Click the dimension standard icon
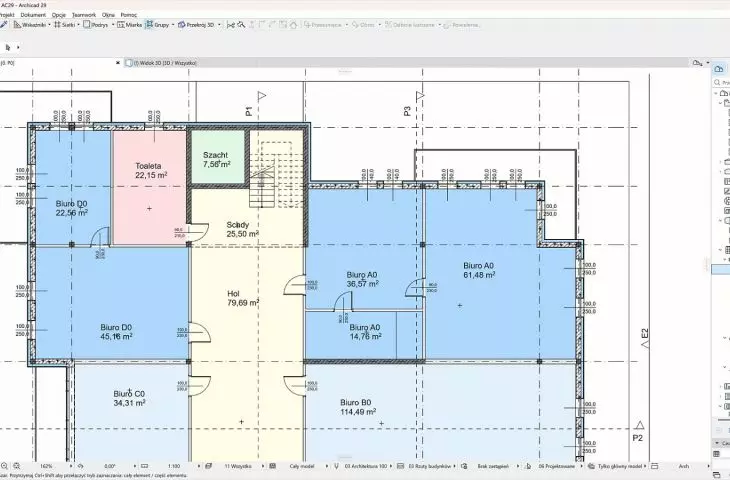This screenshot has height=480, width=730. (655, 466)
